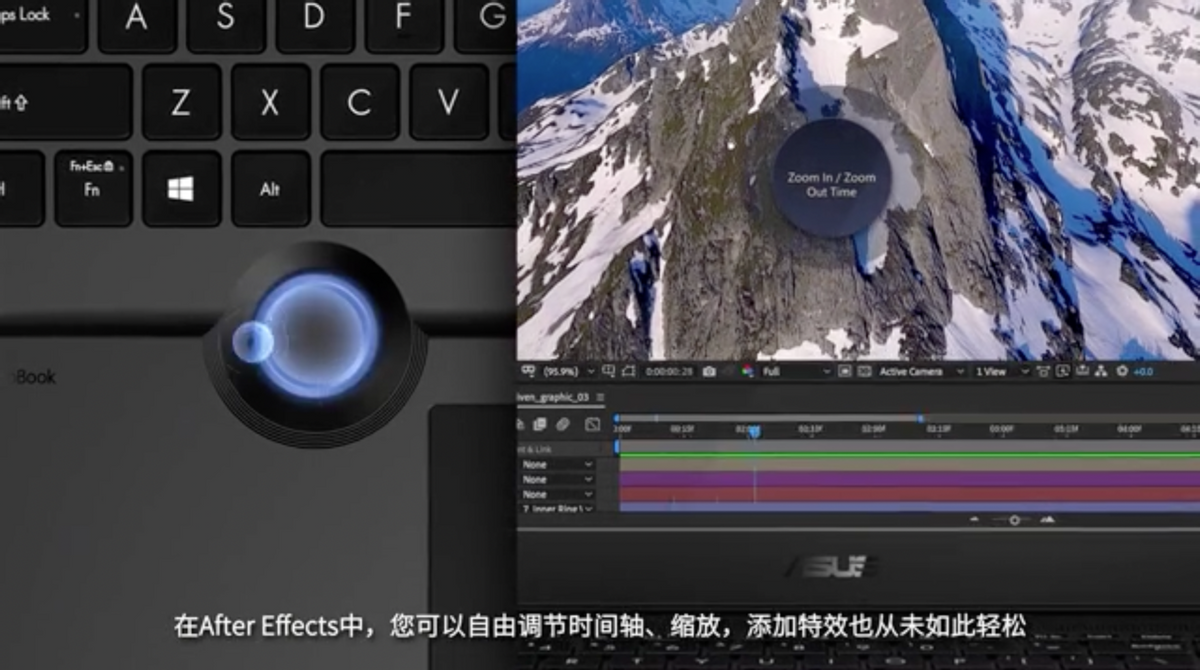Open the panel menu beside iven_graphic_03 tab
The height and width of the screenshot is (670, 1200).
pyautogui.click(x=600, y=397)
